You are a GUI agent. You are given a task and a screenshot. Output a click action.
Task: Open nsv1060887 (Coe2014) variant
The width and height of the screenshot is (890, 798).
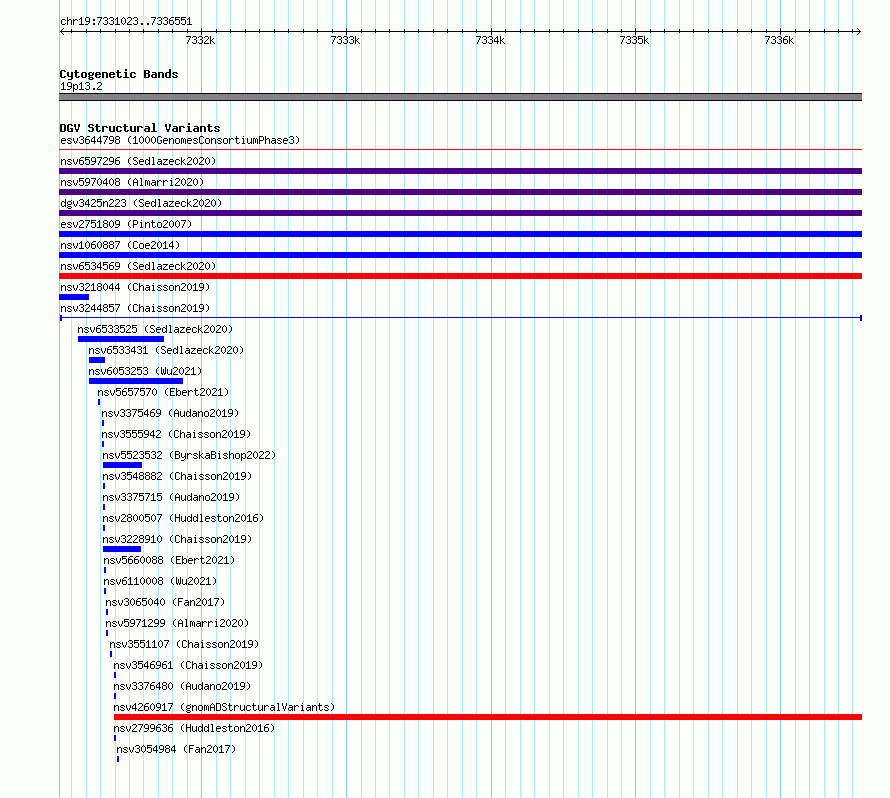pos(120,245)
